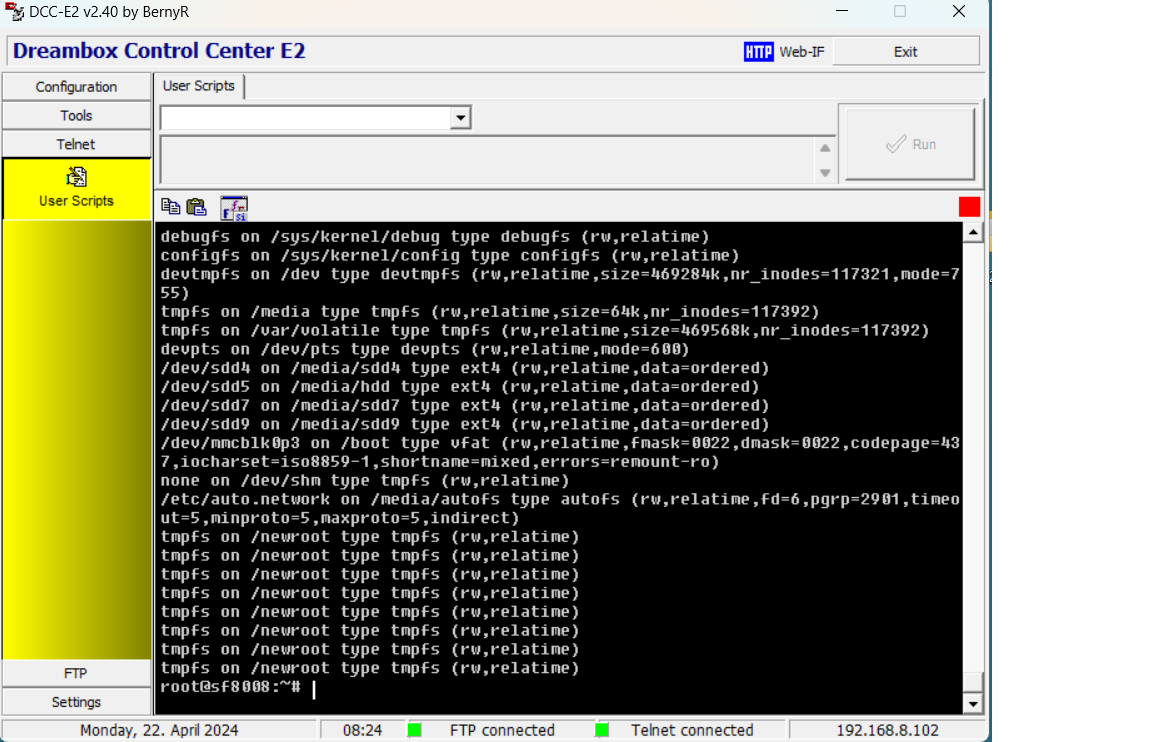The width and height of the screenshot is (1152, 742).
Task: Run the selected user script
Action: (910, 144)
